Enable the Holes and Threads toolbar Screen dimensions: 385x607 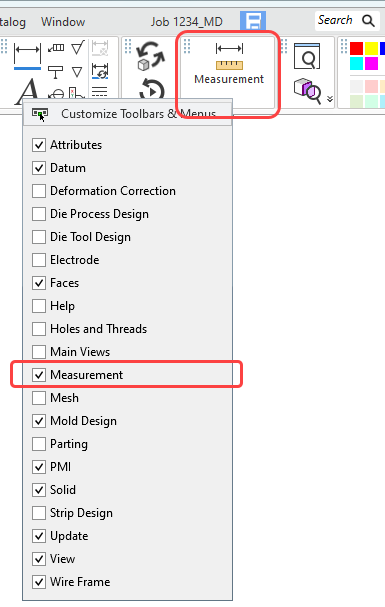(39, 329)
